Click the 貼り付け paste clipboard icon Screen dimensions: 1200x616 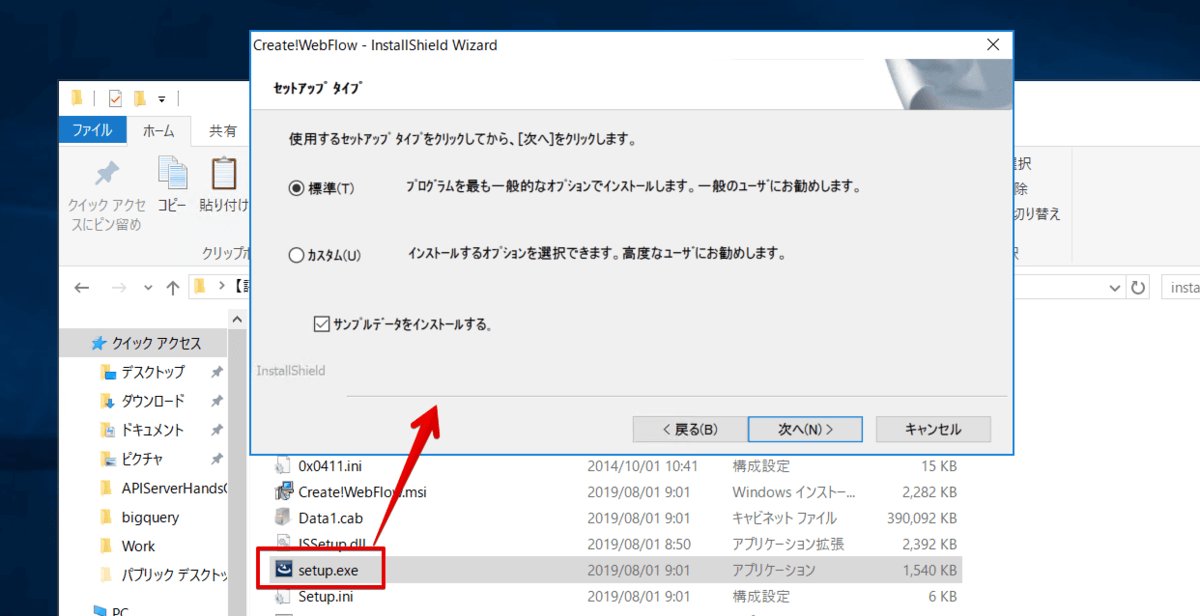click(223, 173)
